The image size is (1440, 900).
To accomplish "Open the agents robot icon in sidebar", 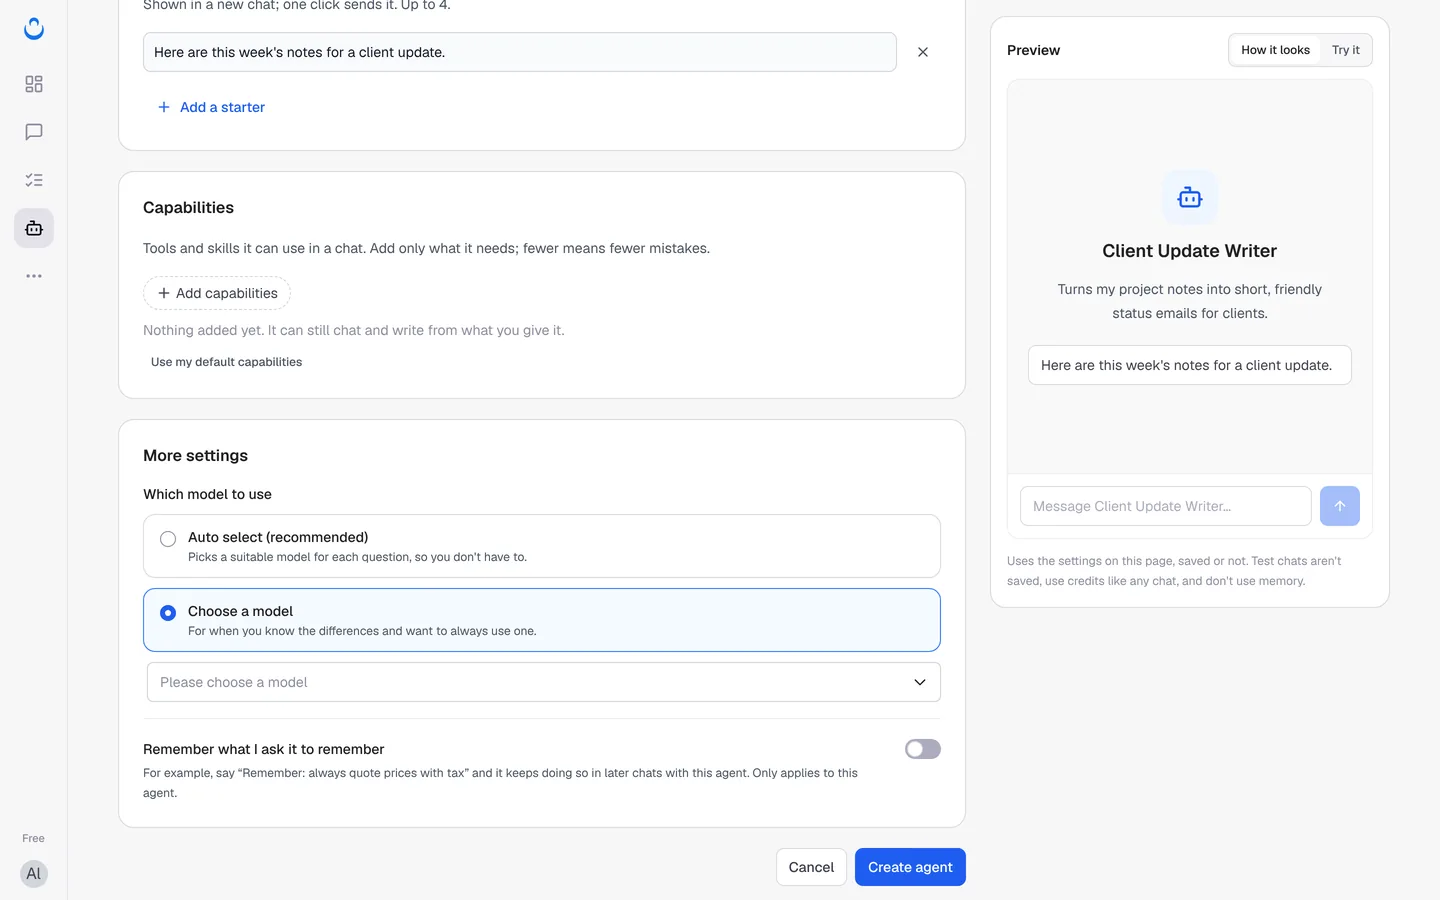I will [34, 228].
